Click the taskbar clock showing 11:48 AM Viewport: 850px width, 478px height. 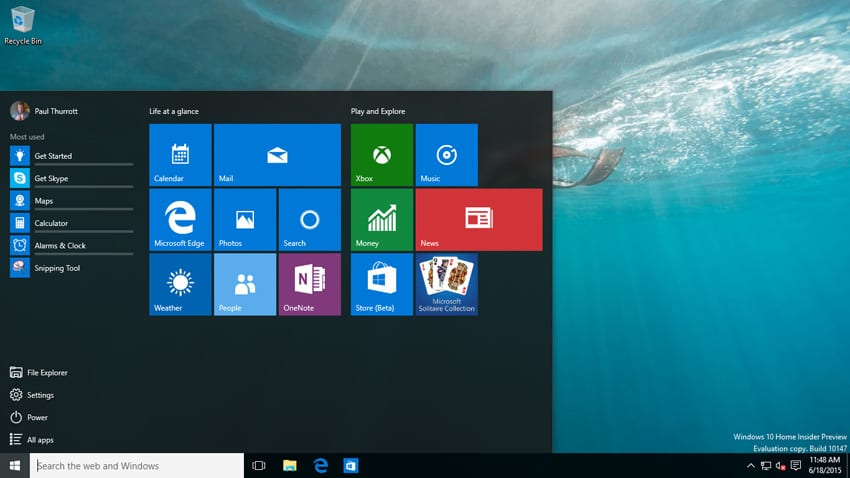825,466
